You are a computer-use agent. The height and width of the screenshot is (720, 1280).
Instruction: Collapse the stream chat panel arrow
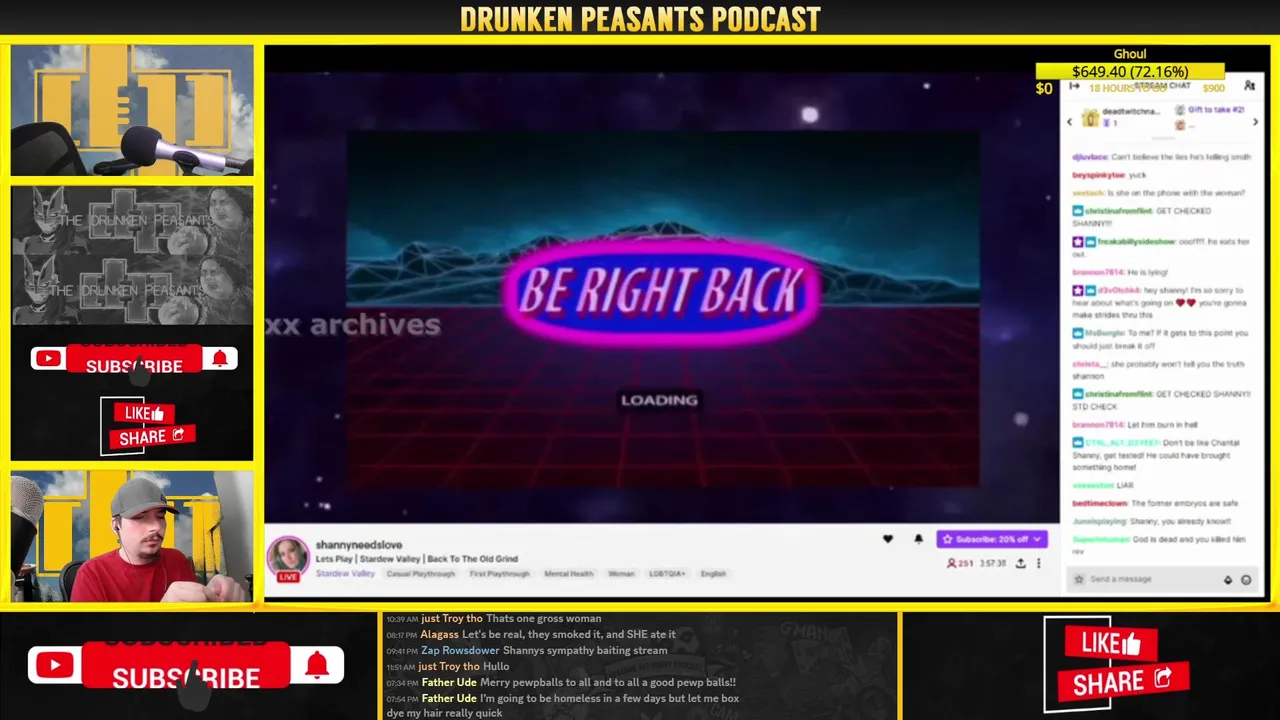(1074, 87)
